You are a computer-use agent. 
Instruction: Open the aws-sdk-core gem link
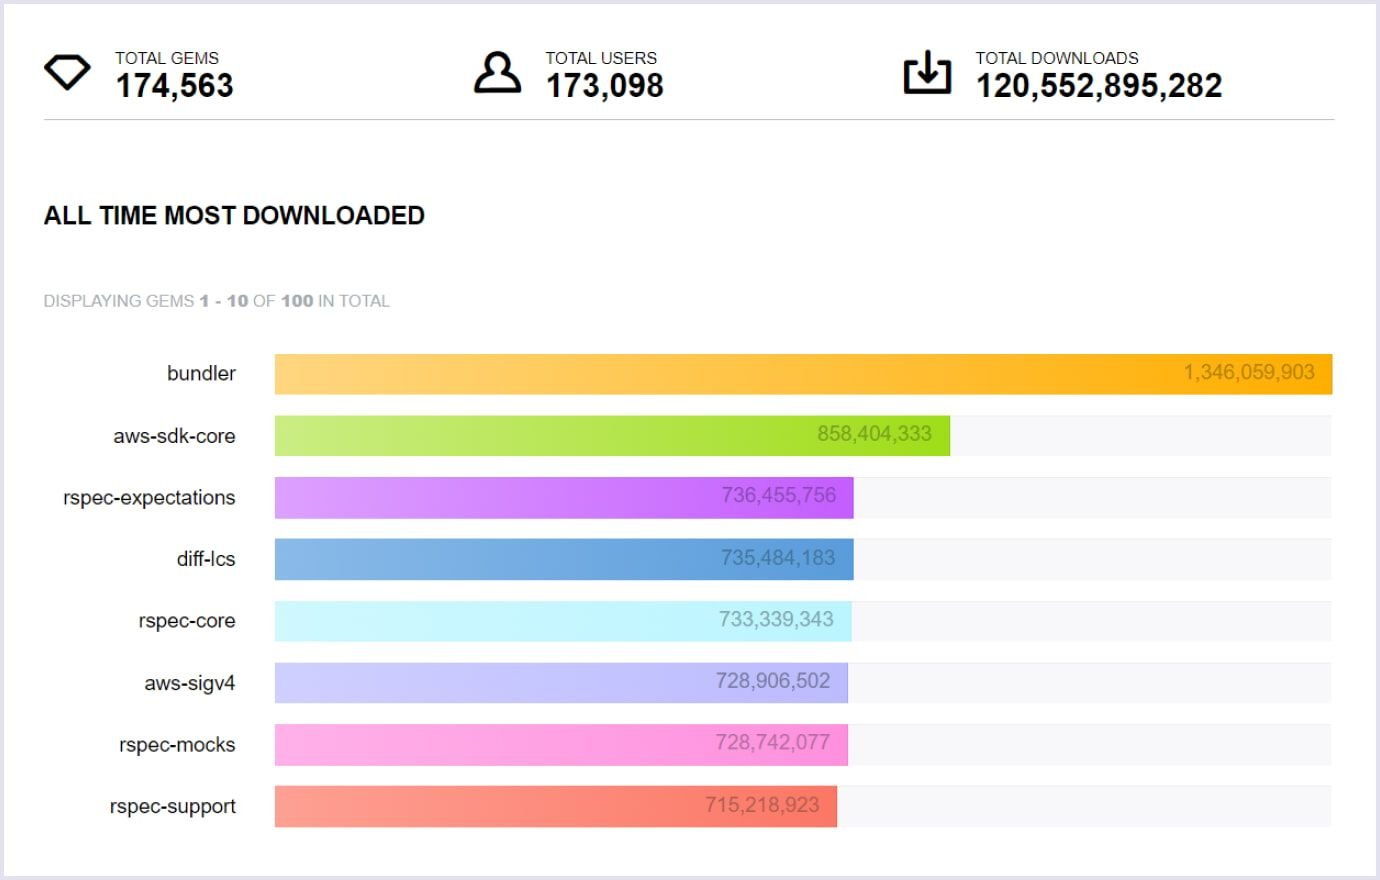point(174,436)
